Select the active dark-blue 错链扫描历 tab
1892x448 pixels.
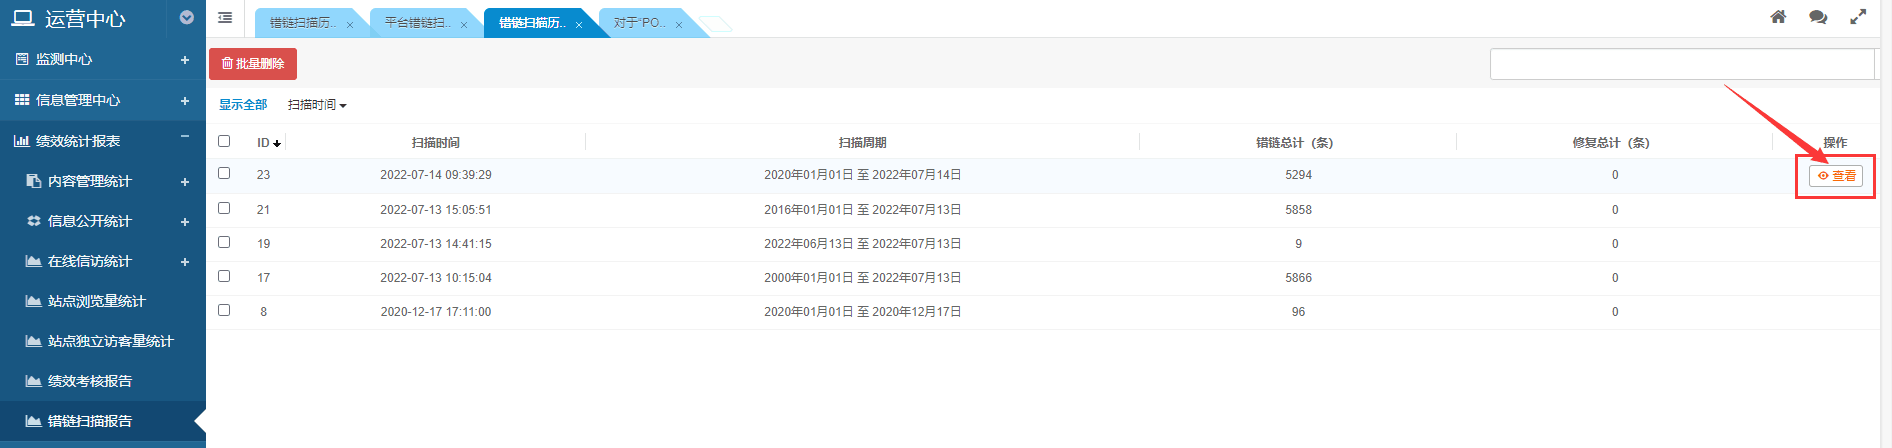[x=532, y=23]
